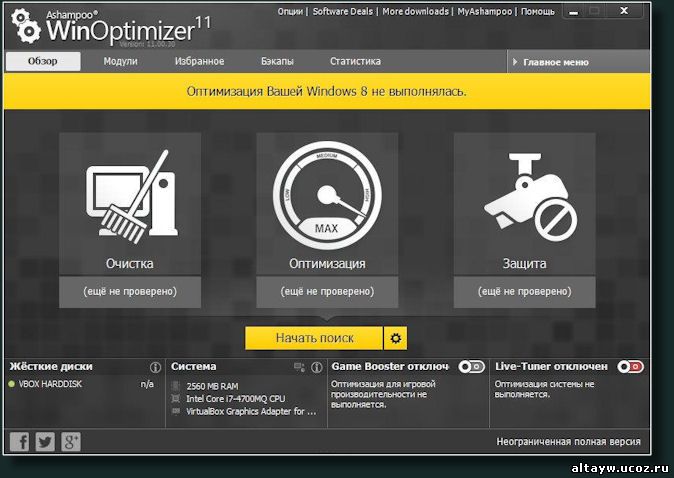674x478 pixels.
Task: Open the More downloads link
Action: (416, 12)
